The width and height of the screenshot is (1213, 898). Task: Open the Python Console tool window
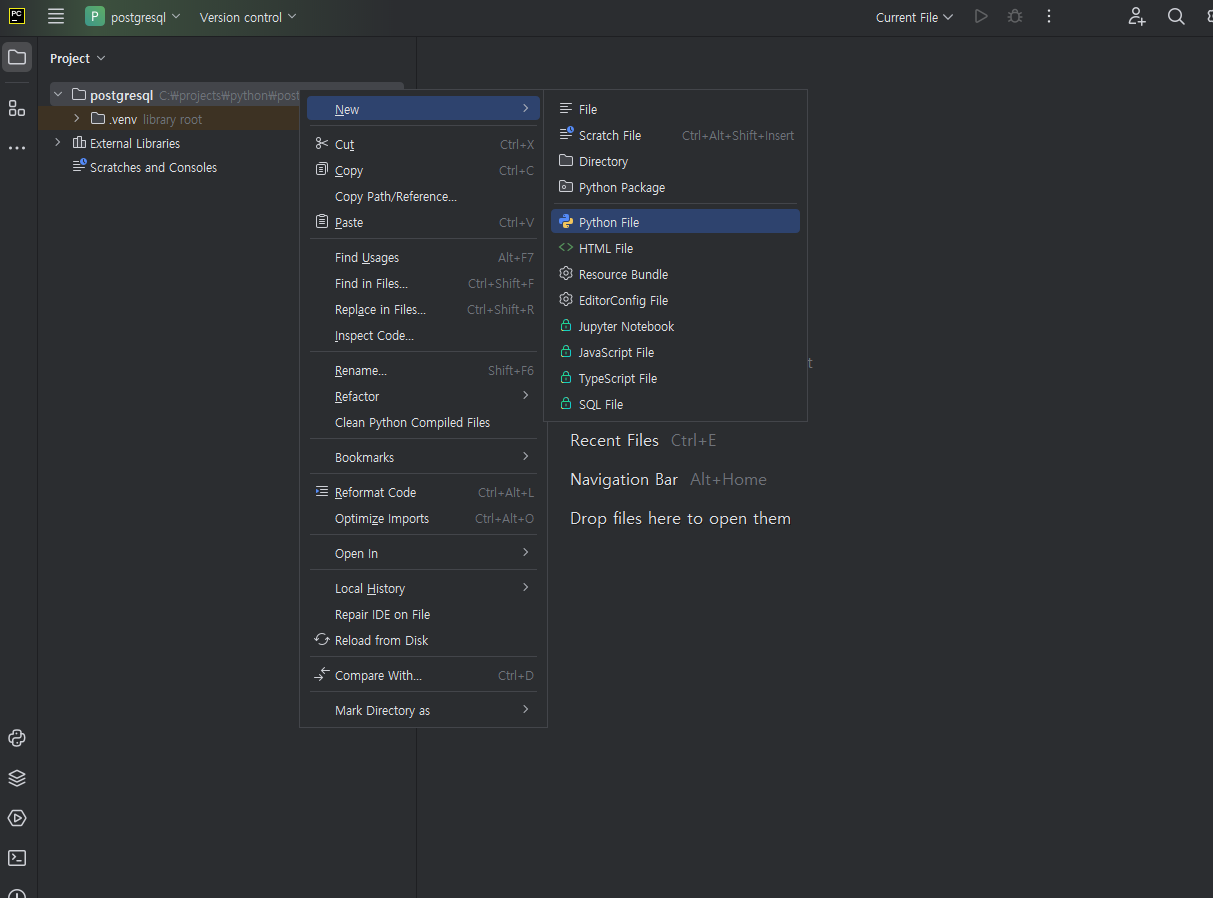[x=17, y=738]
